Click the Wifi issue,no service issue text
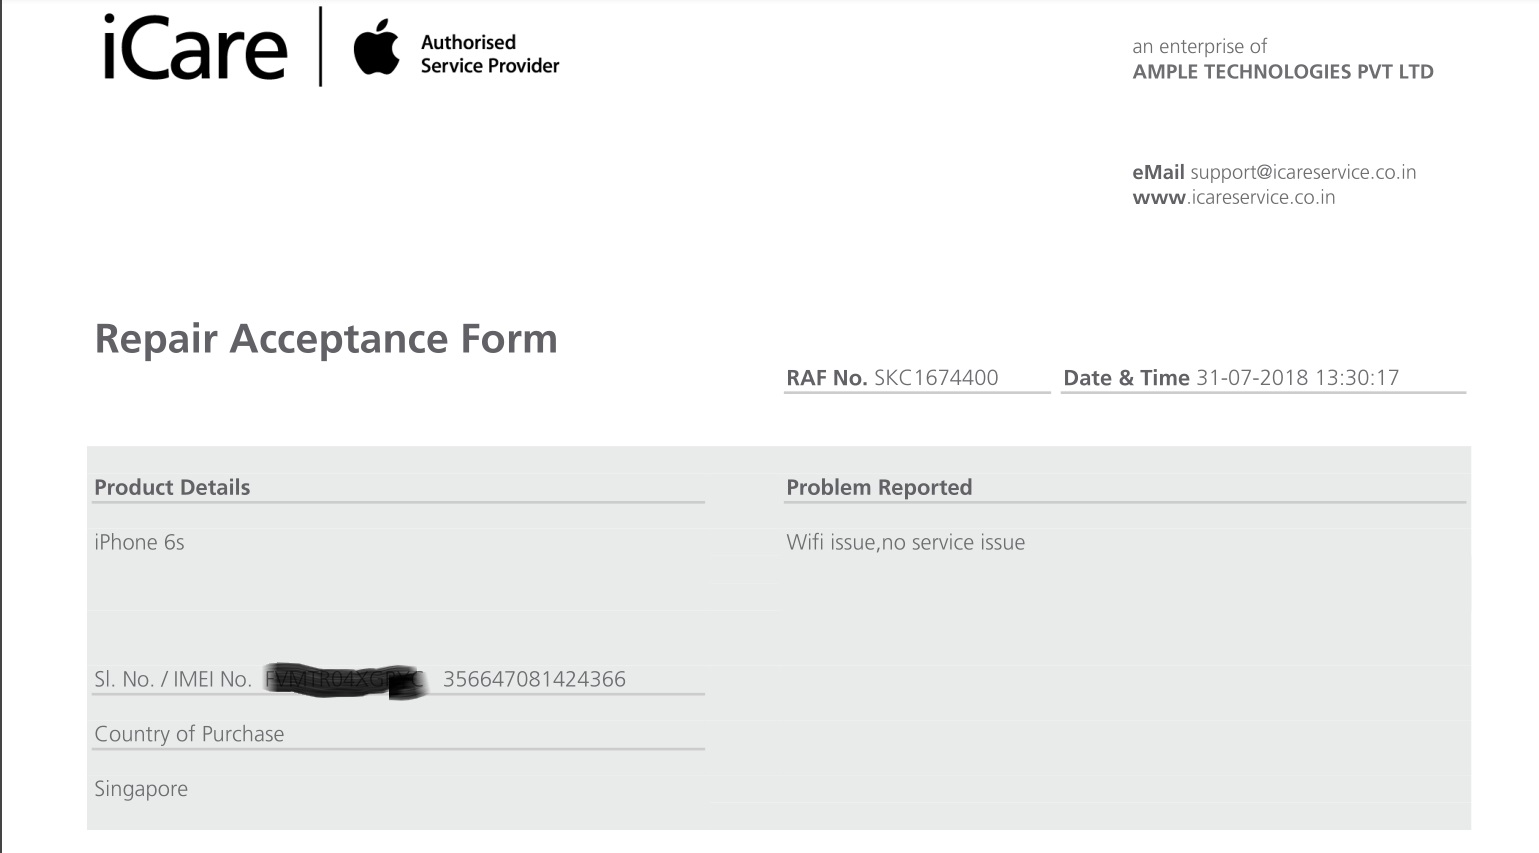This screenshot has width=1539, height=853. click(905, 542)
